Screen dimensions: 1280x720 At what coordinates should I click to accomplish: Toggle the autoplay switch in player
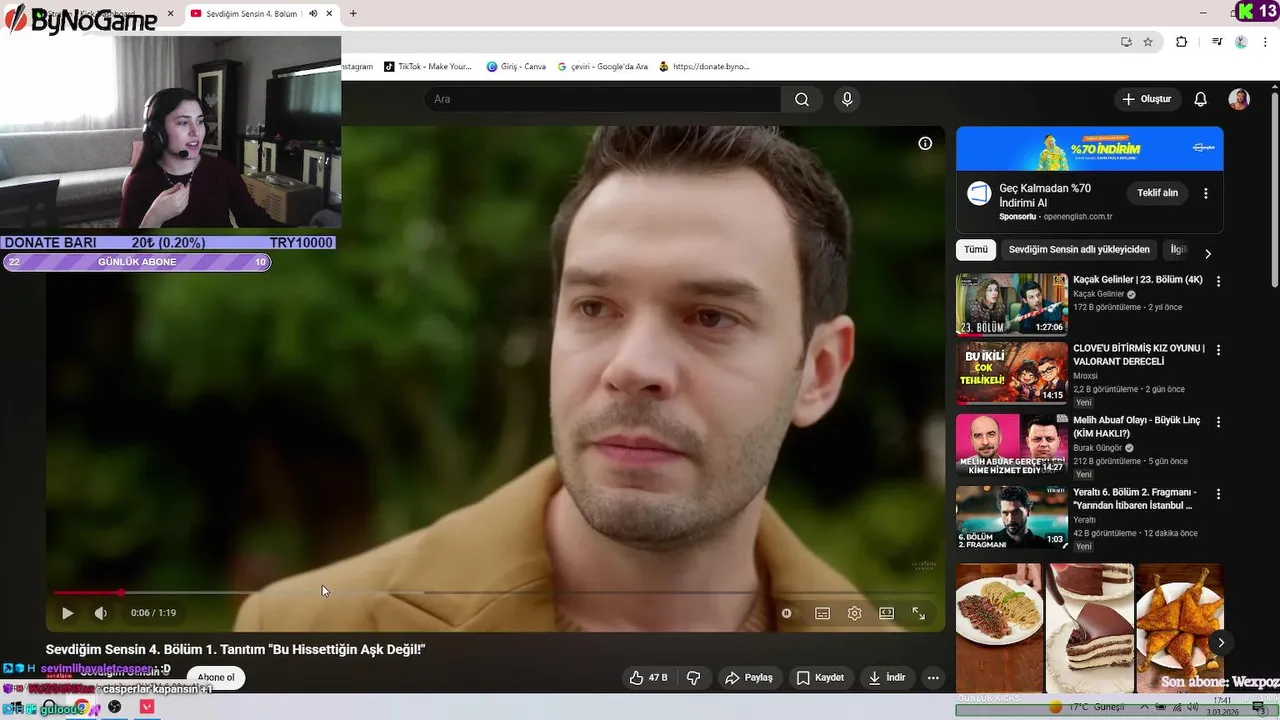pyautogui.click(x=786, y=613)
